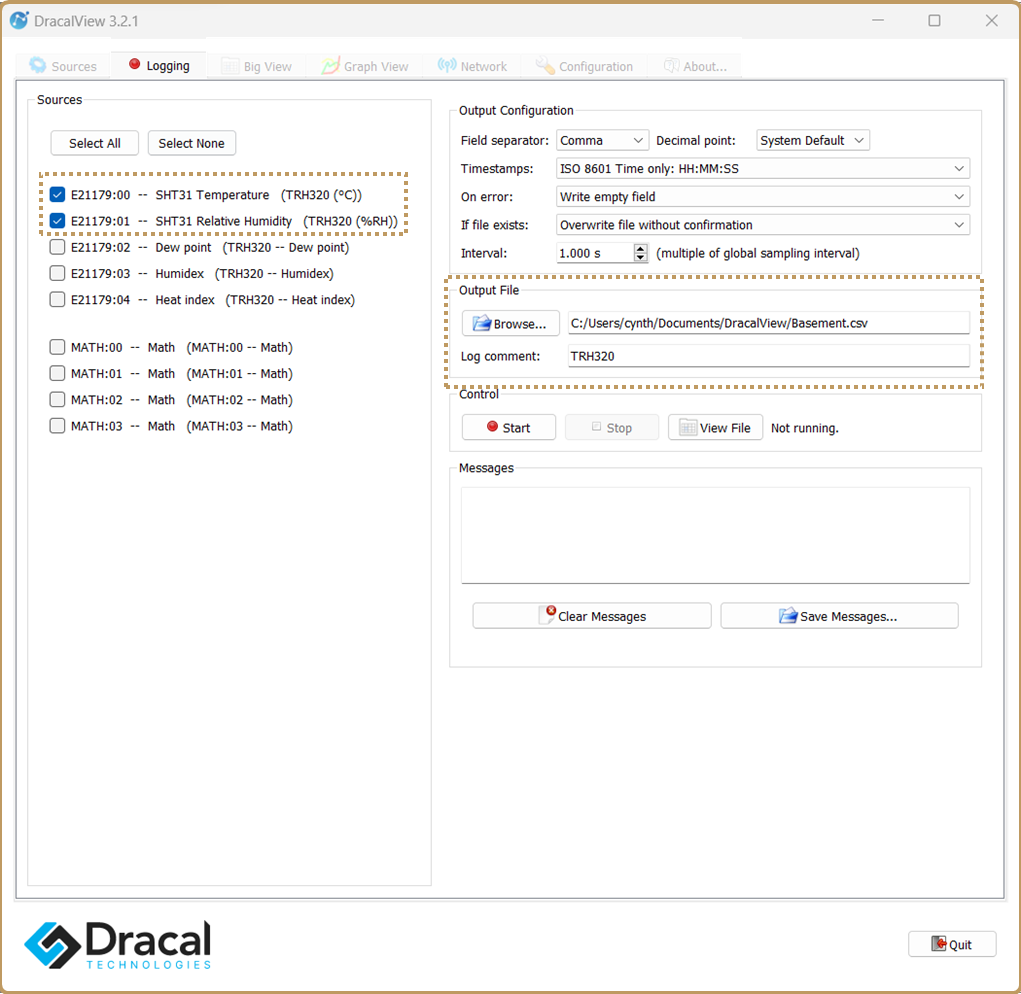Click the Interval value field
The height and width of the screenshot is (994, 1021).
click(x=595, y=253)
